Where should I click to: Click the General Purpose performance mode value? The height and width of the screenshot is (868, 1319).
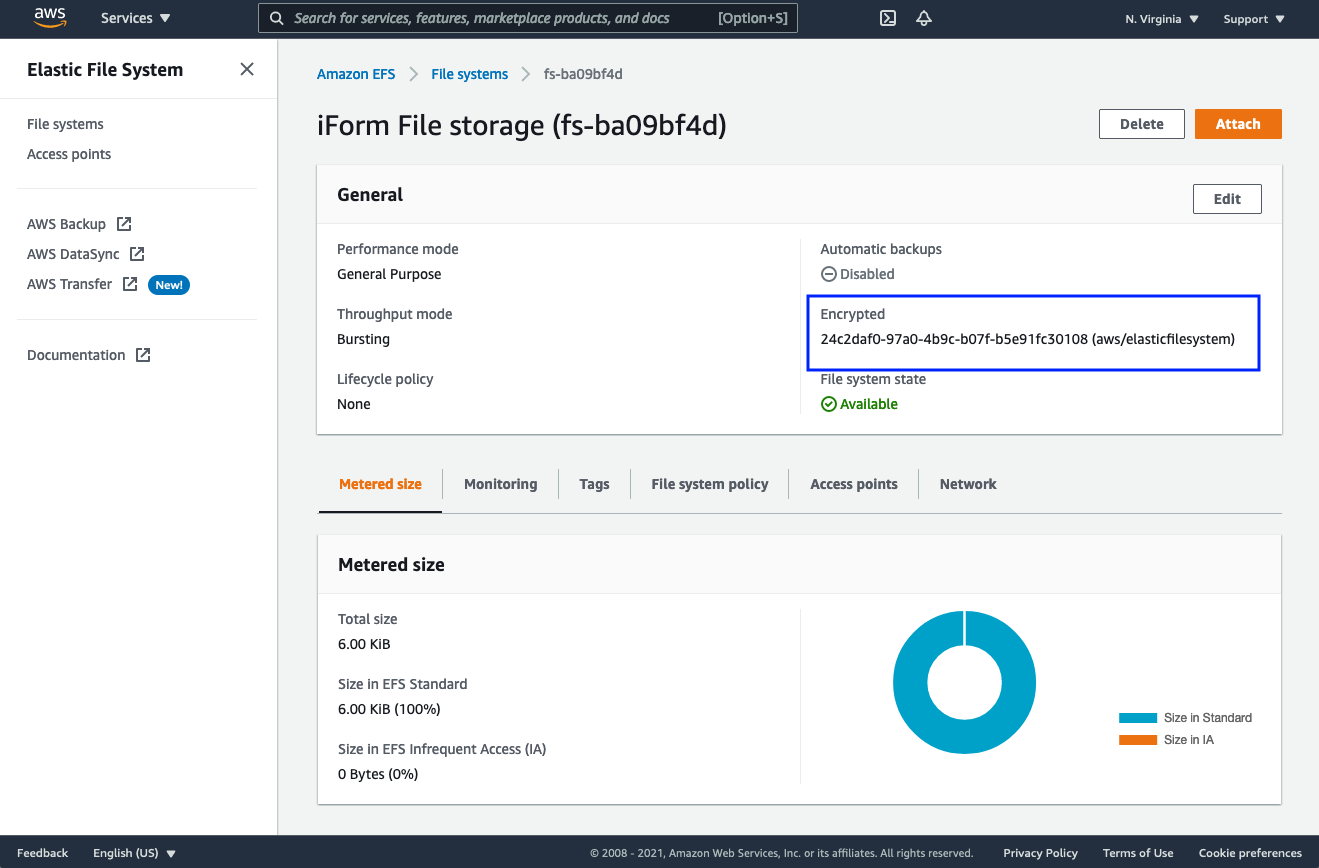coord(389,274)
